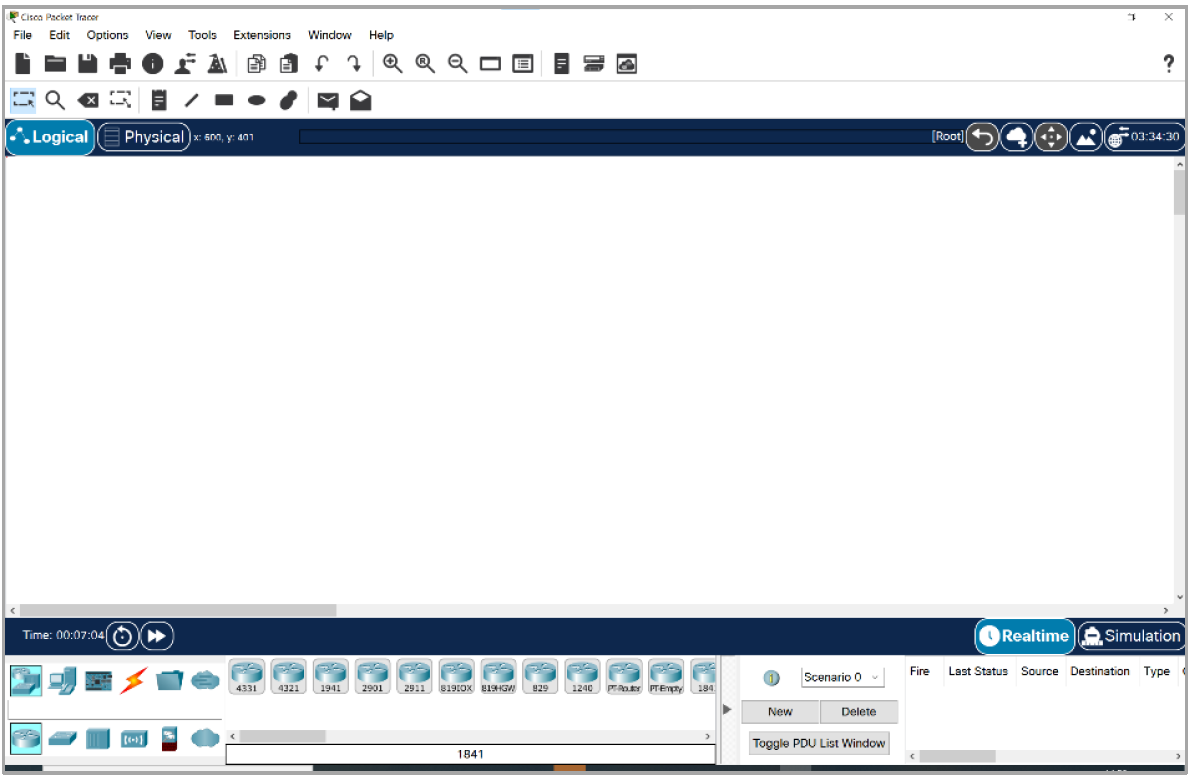Switch to Simulation mode

1131,636
